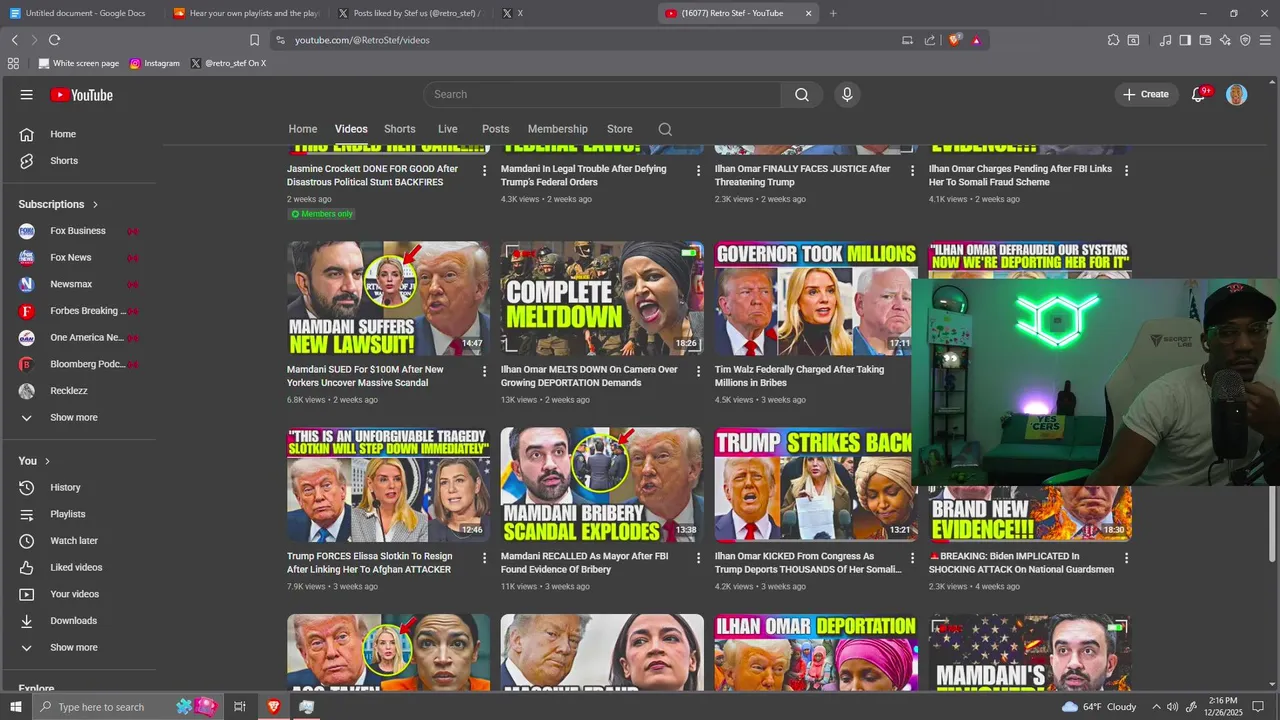
Task: Open options menu for Mamdani In Legal Trouble video
Action: coord(699,171)
